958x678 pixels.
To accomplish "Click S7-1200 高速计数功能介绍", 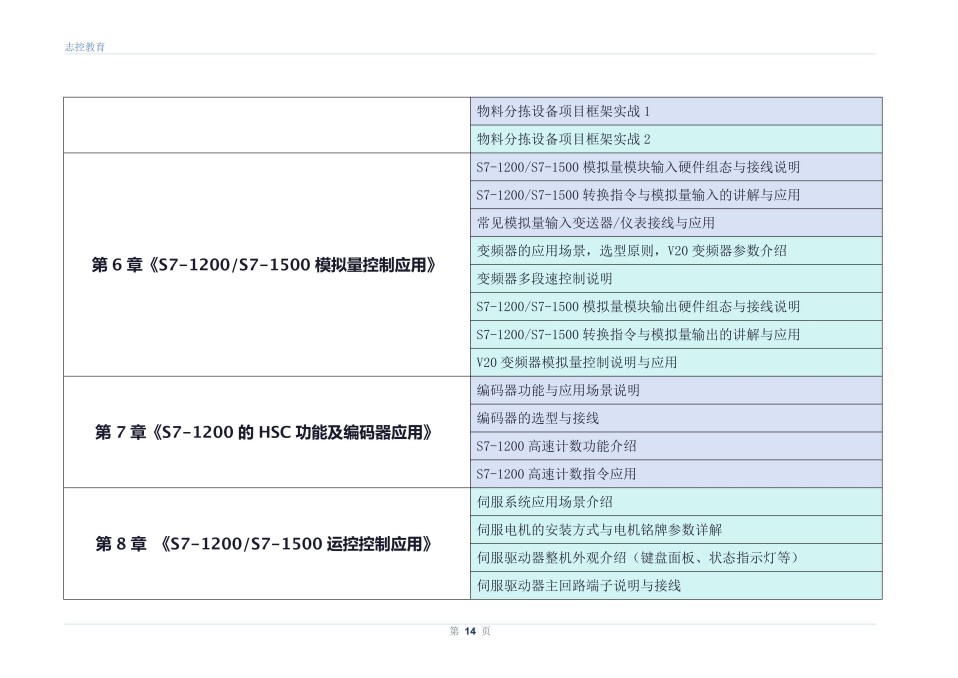I will click(676, 446).
